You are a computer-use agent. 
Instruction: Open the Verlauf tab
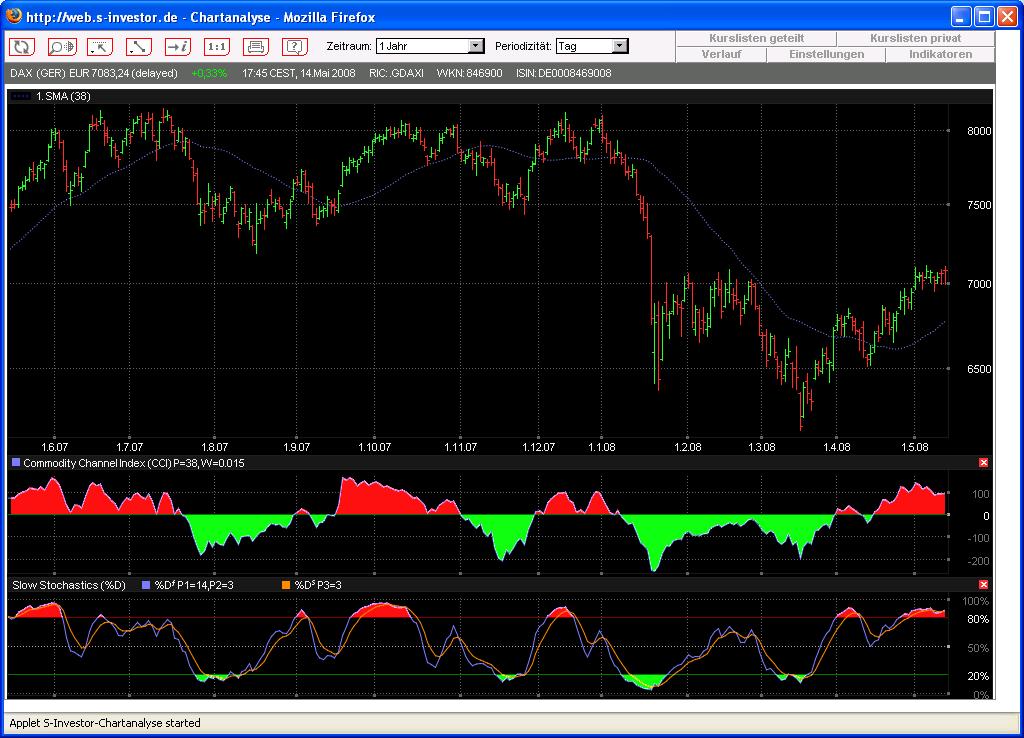tap(721, 54)
